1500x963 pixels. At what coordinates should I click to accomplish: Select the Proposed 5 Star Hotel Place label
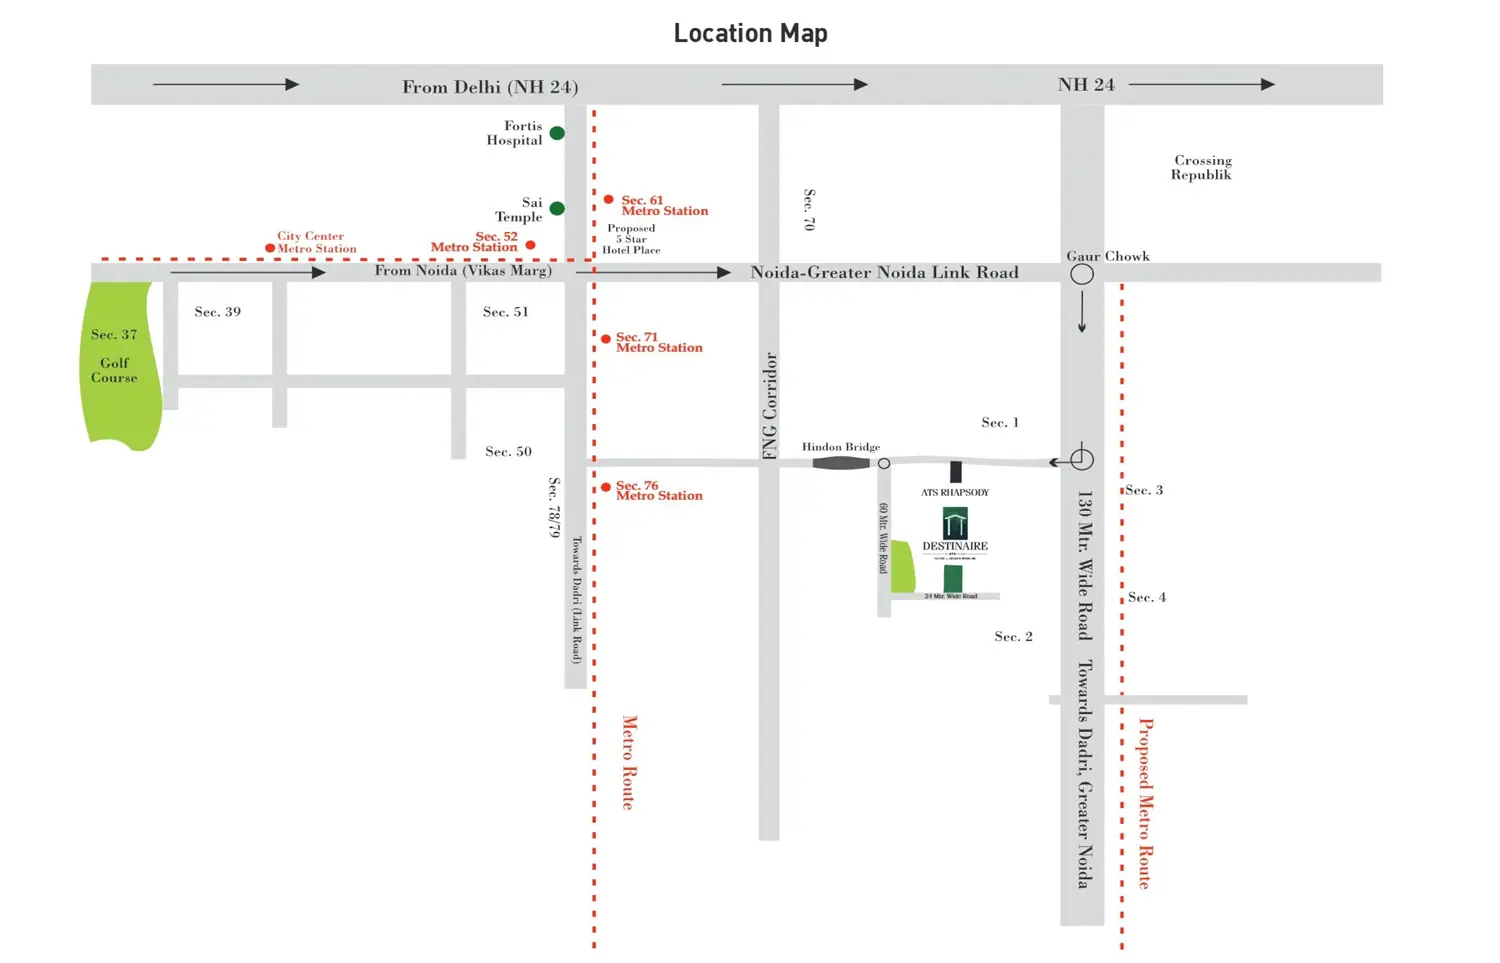[631, 239]
